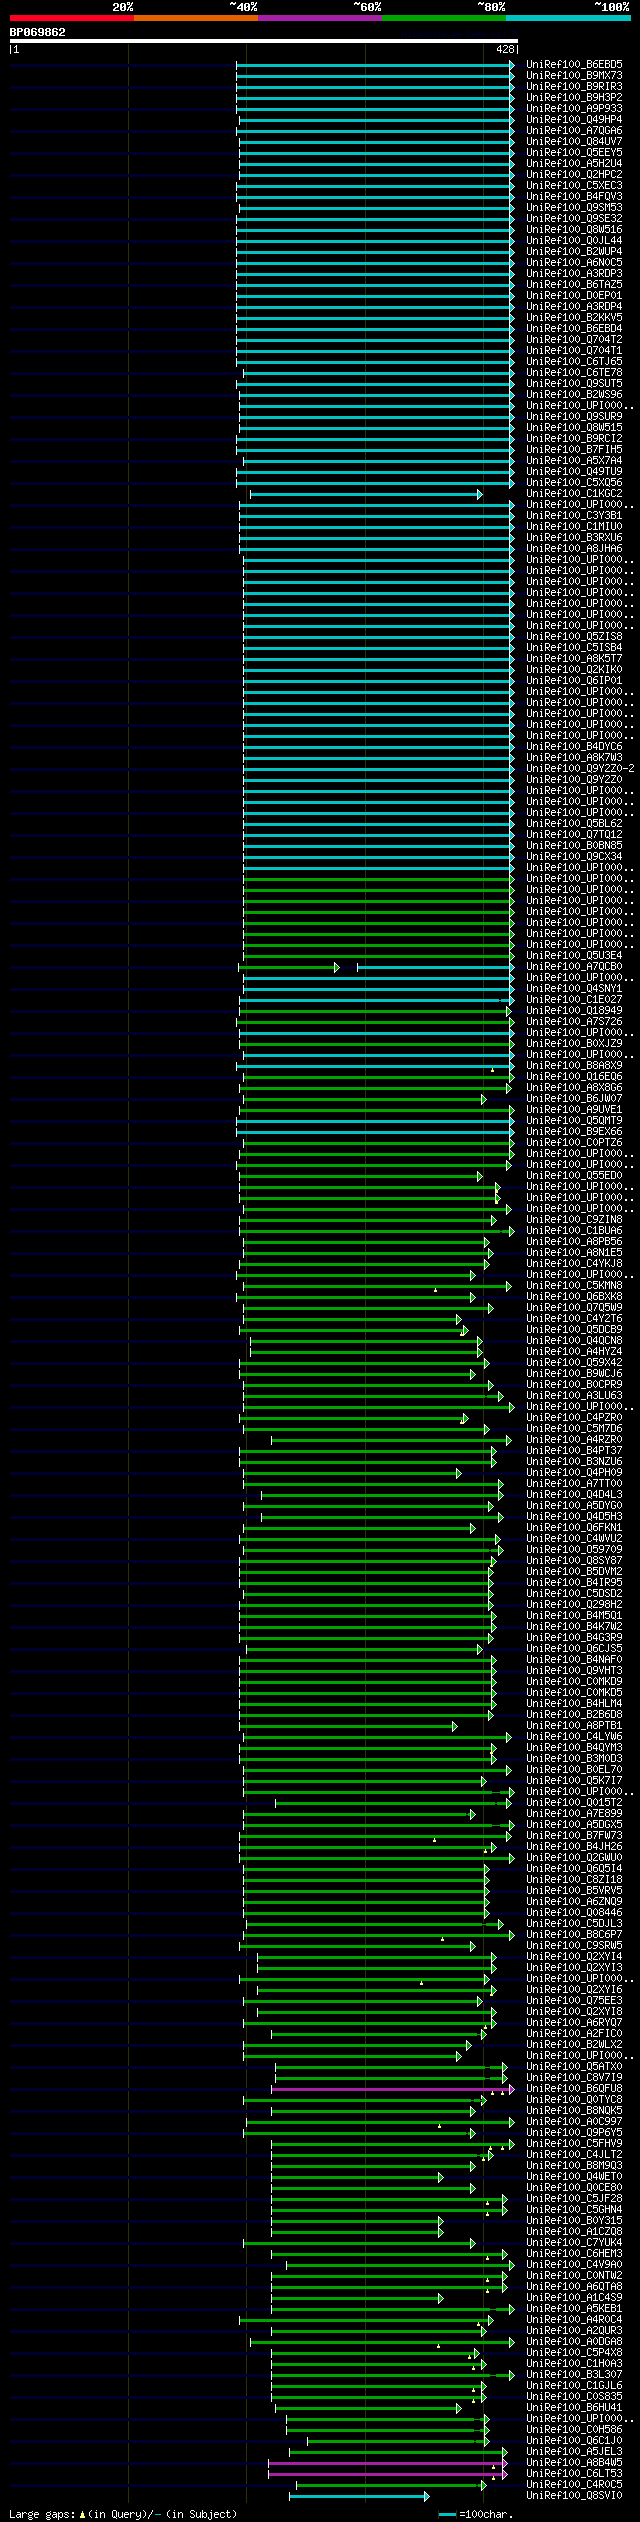Open hit UniRef100_Q49HP4

click(574, 120)
